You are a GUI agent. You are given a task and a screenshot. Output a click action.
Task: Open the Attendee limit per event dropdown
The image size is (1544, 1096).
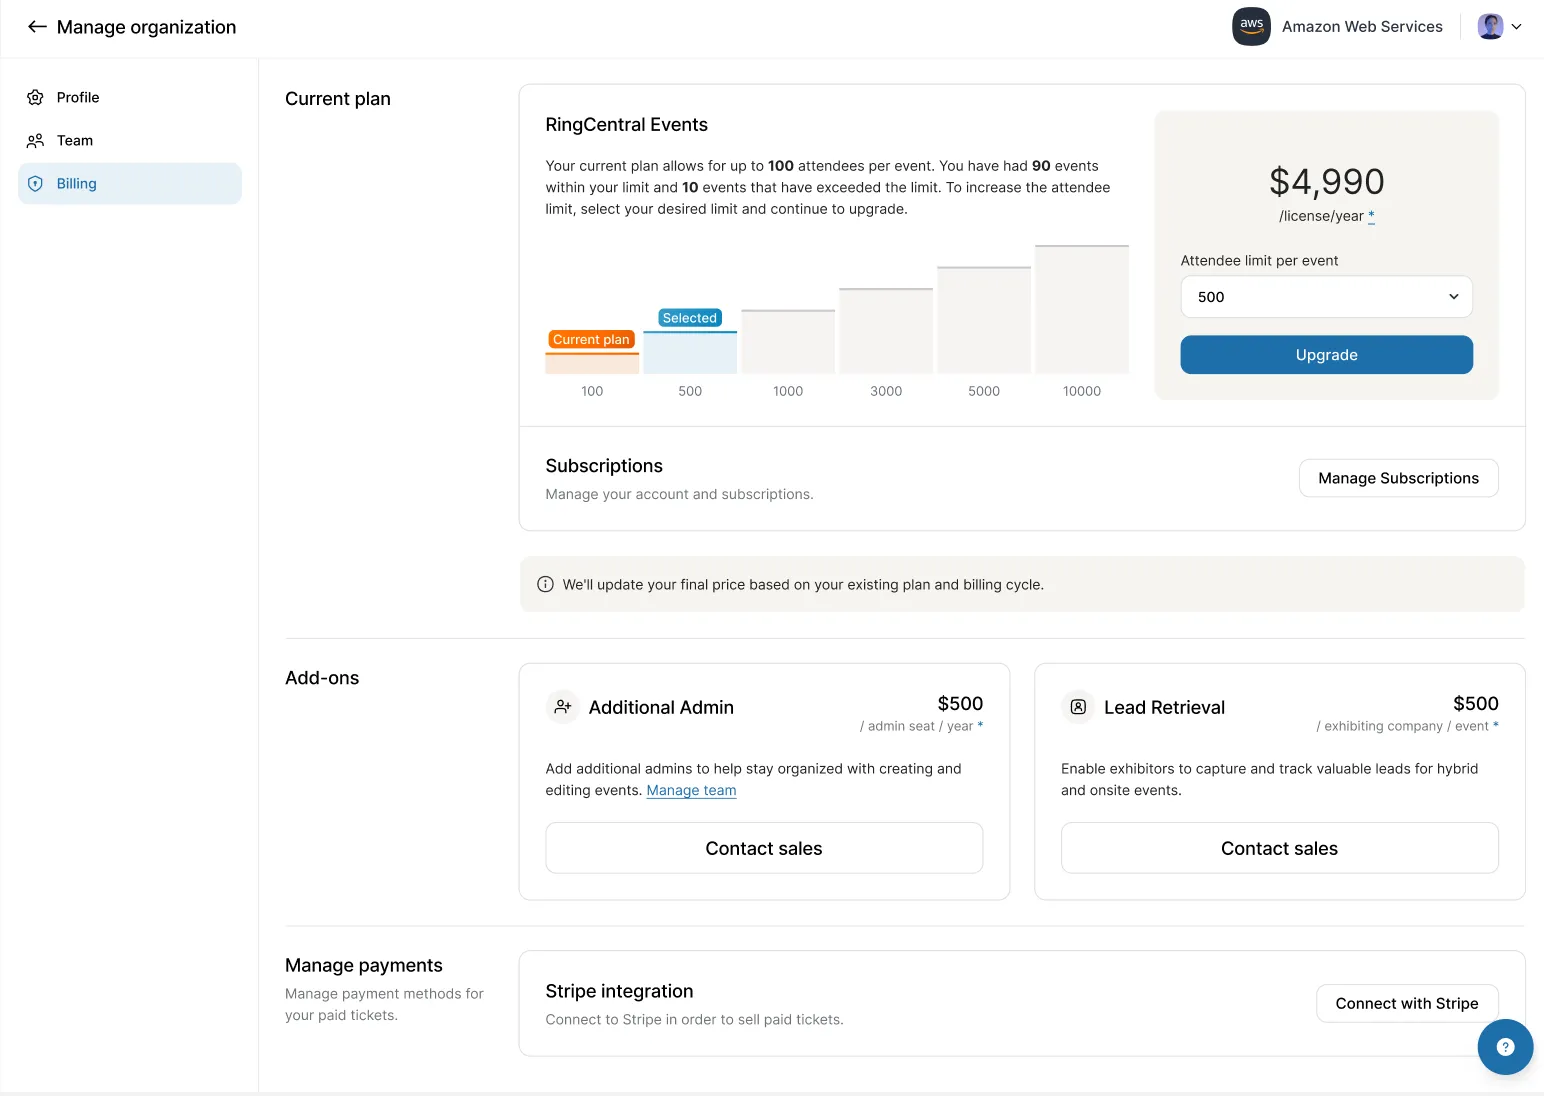[1326, 297]
